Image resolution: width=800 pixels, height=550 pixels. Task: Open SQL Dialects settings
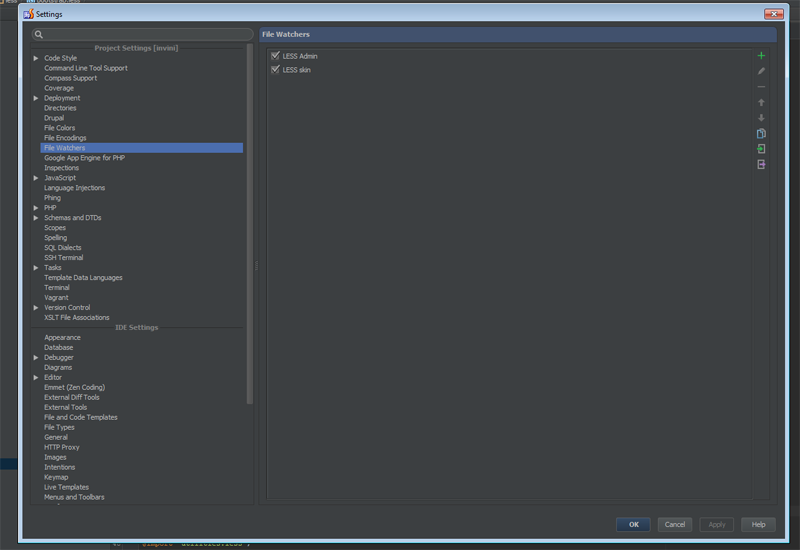pos(62,247)
